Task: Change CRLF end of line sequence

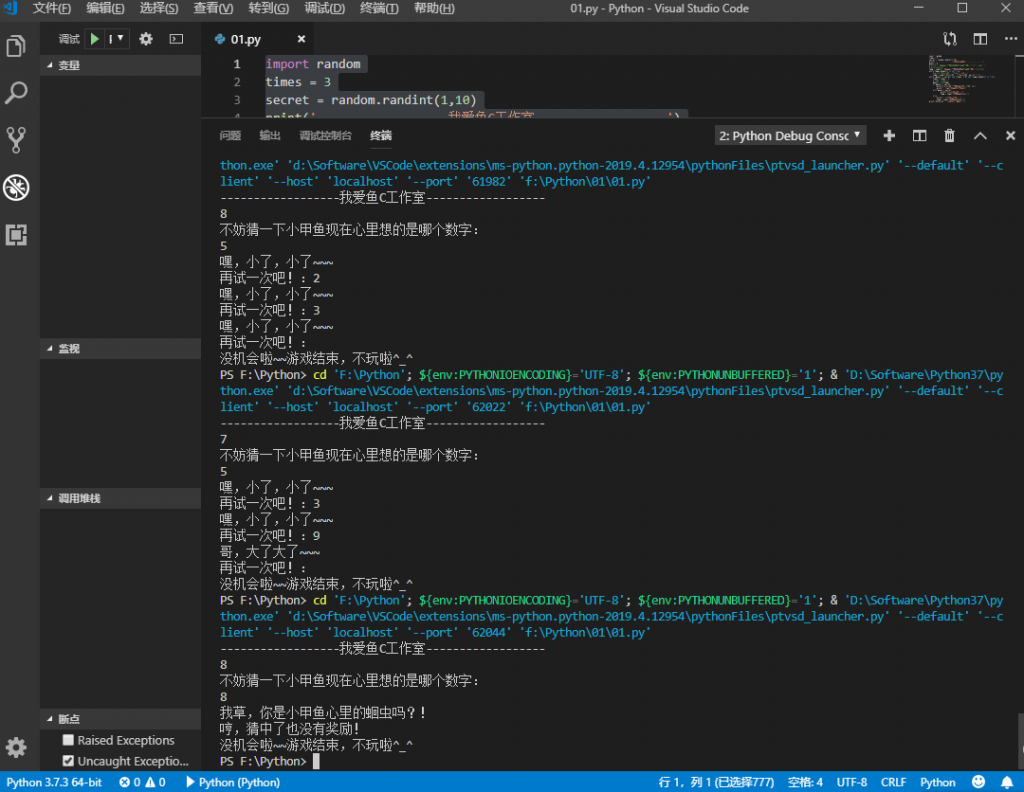Action: pos(893,782)
